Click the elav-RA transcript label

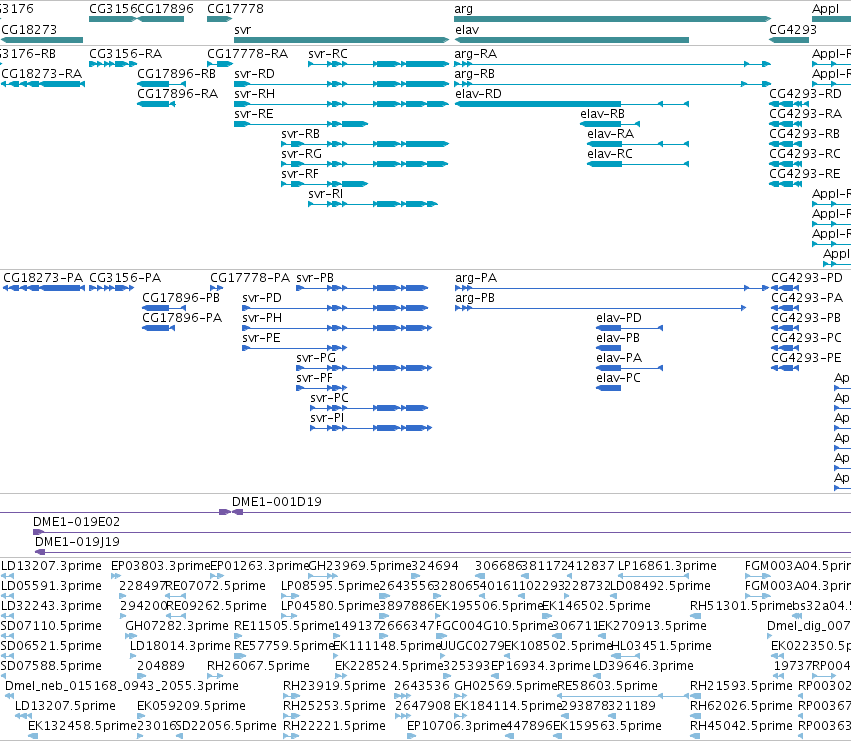pos(611,134)
